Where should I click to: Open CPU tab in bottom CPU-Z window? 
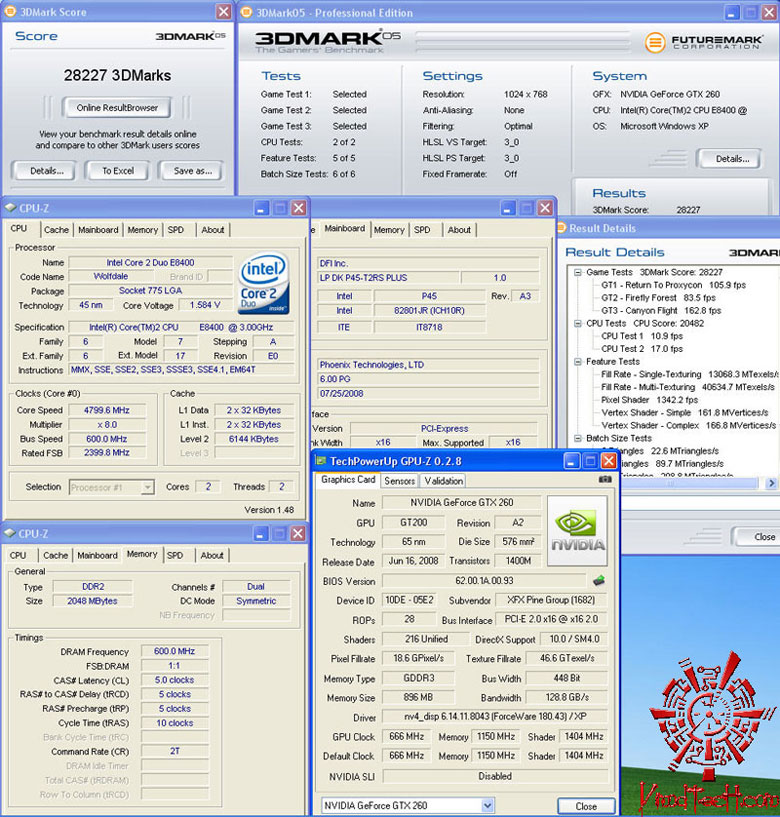coord(18,555)
